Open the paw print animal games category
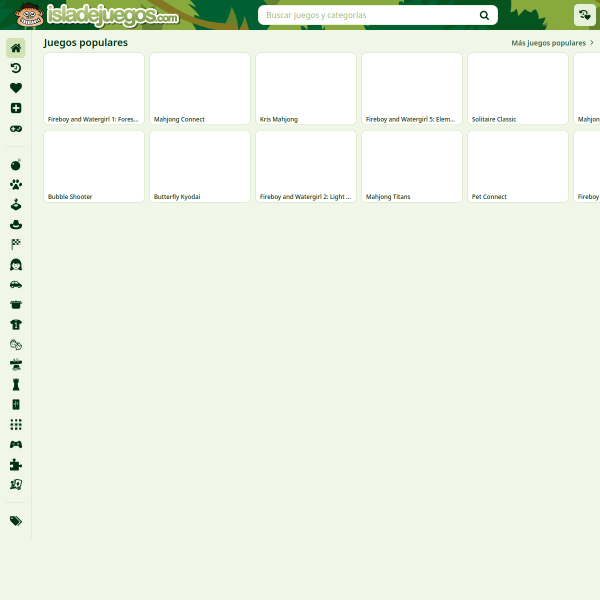 tap(16, 185)
